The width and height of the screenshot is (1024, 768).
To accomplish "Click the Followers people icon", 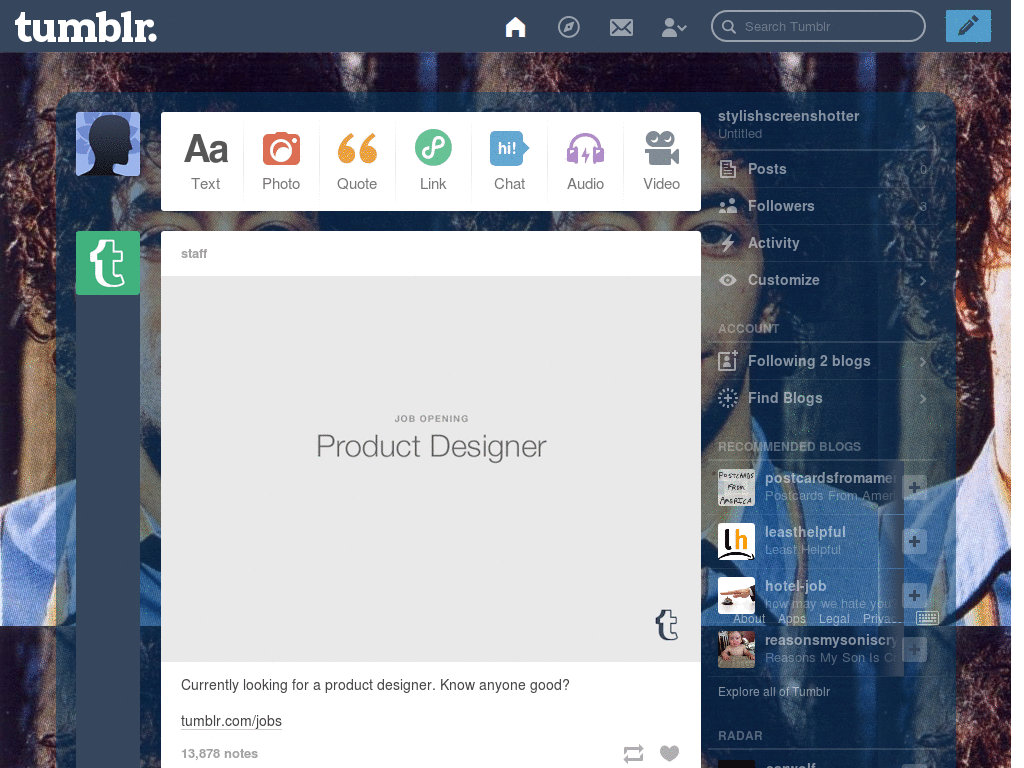I will pyautogui.click(x=728, y=206).
